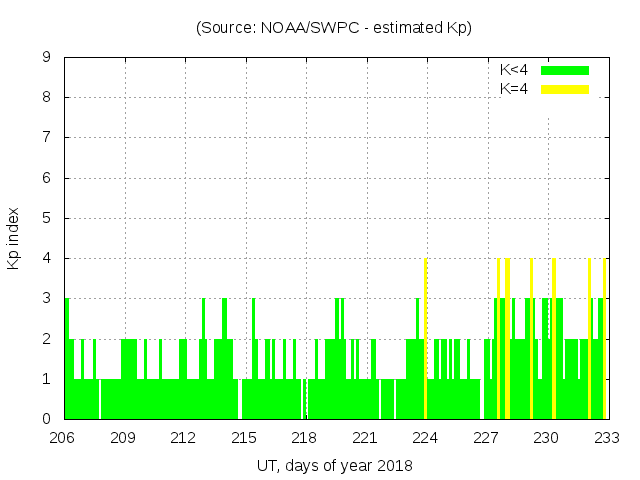Select x-axis tick label 227
The height and width of the screenshot is (480, 640).
coord(486,438)
